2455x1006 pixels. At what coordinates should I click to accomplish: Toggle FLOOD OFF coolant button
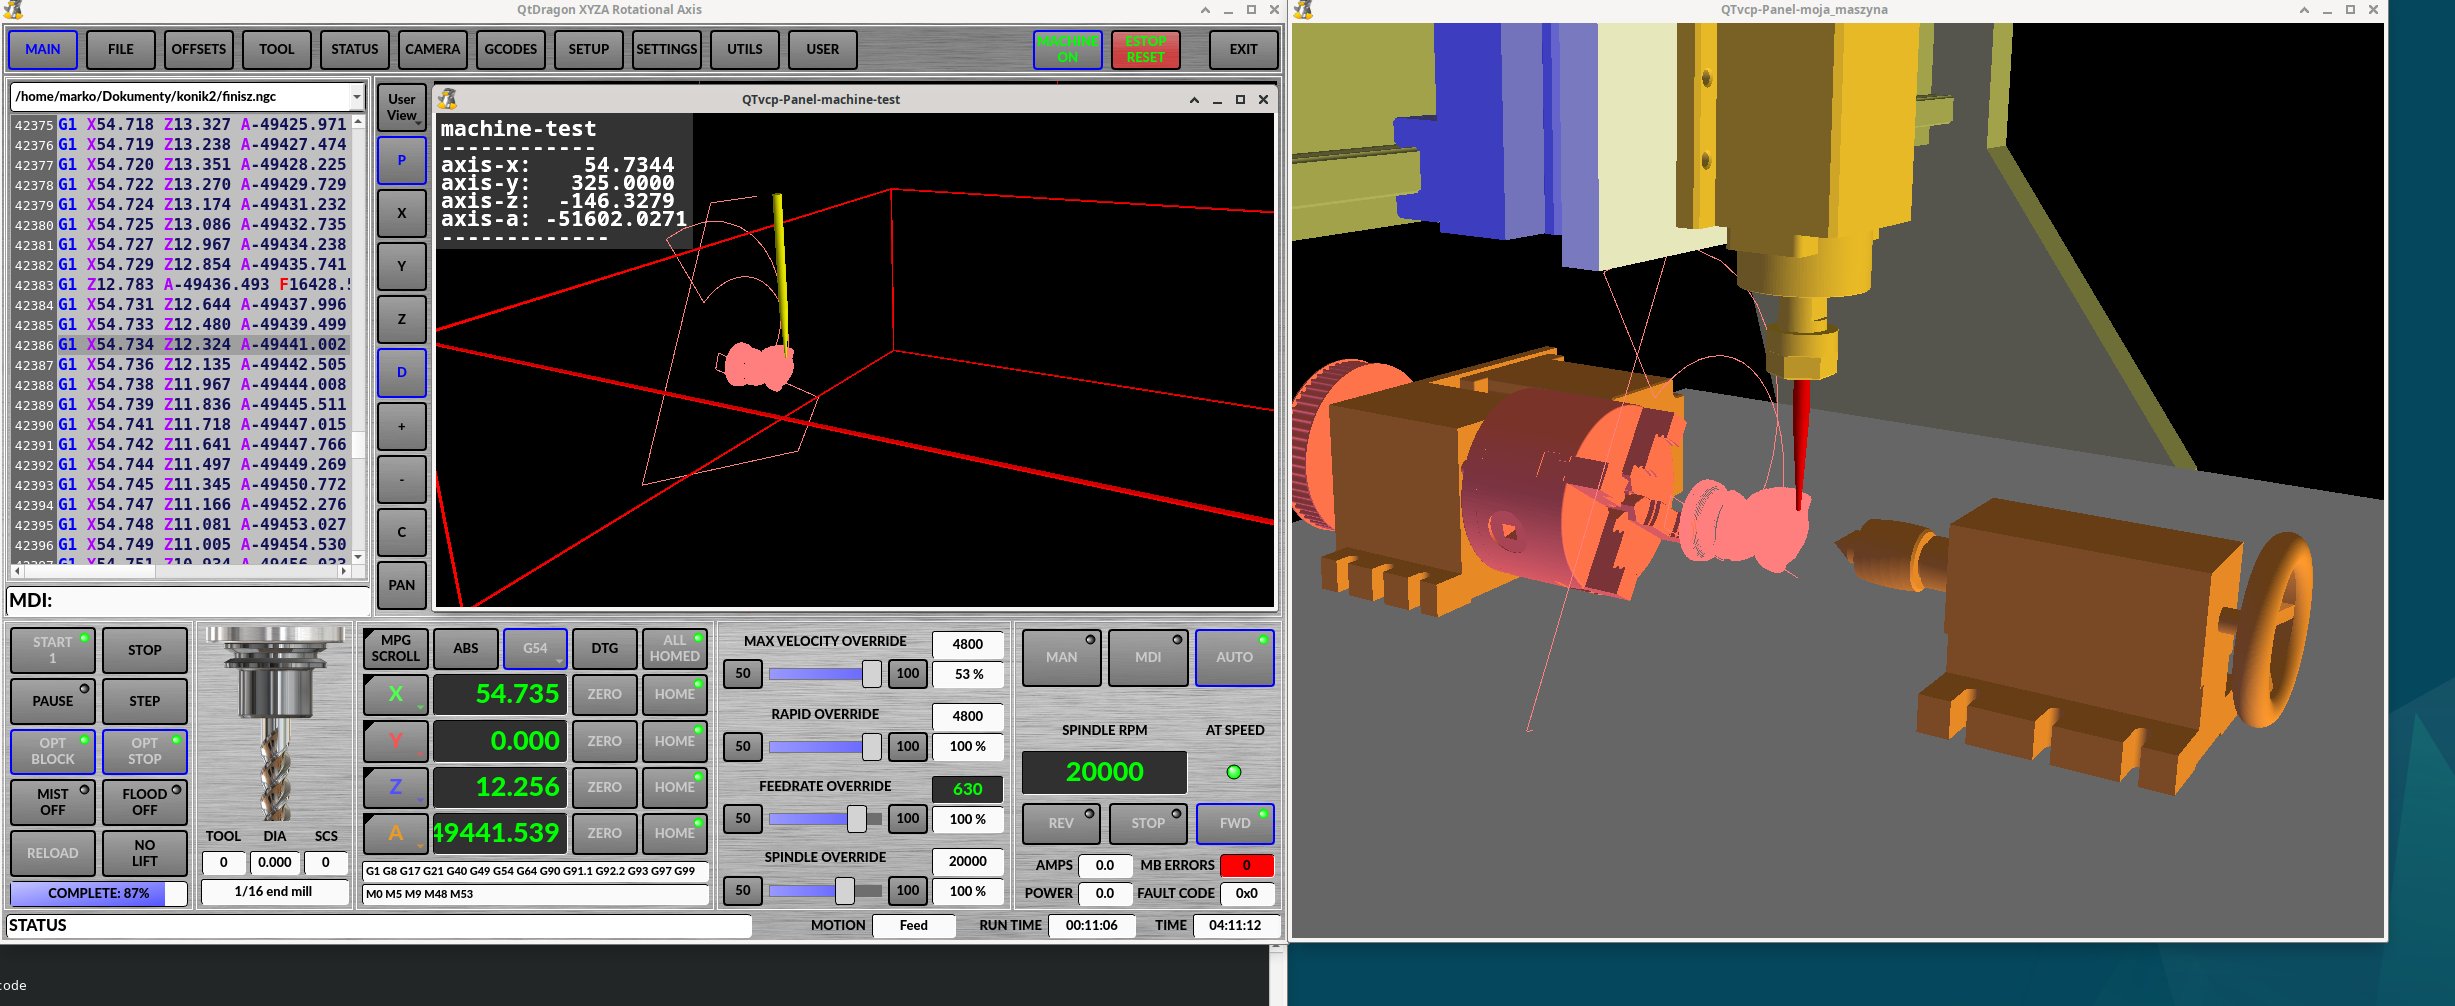pyautogui.click(x=144, y=801)
